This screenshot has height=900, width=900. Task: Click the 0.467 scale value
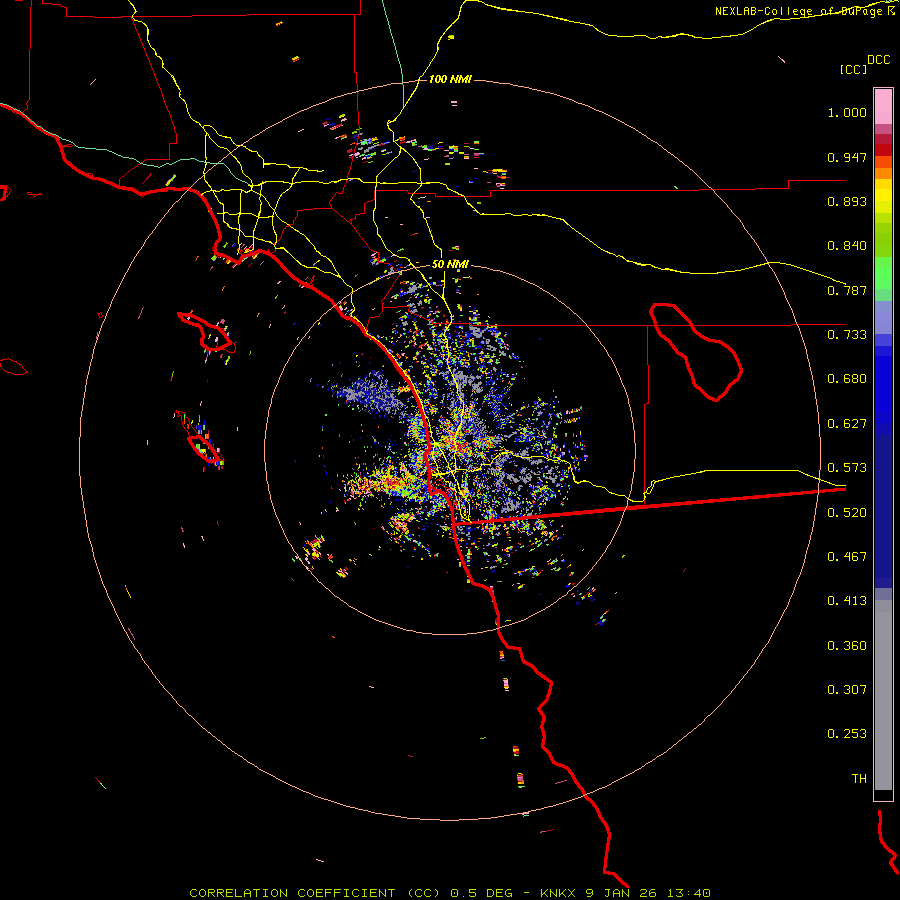click(x=847, y=557)
